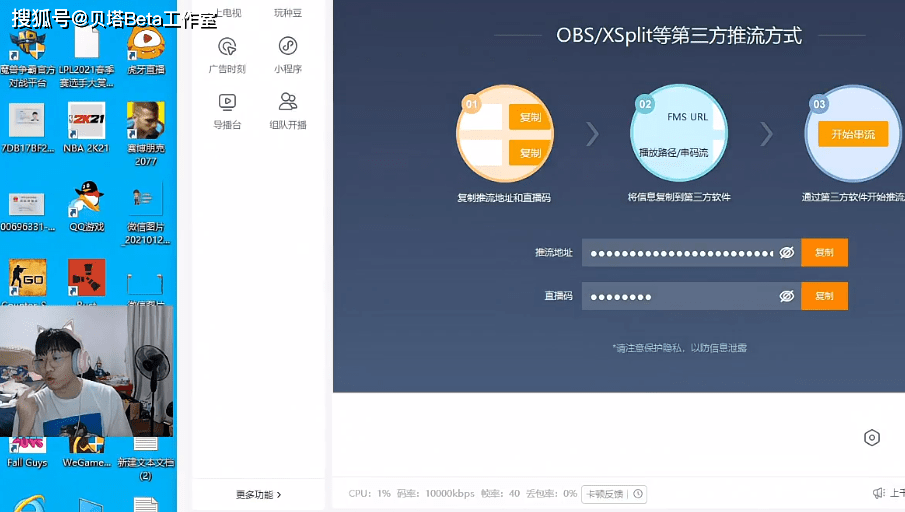Select LPL2021春季赛 document on desktop
Screen dimensions: 905x512
pyautogui.click(x=87, y=58)
